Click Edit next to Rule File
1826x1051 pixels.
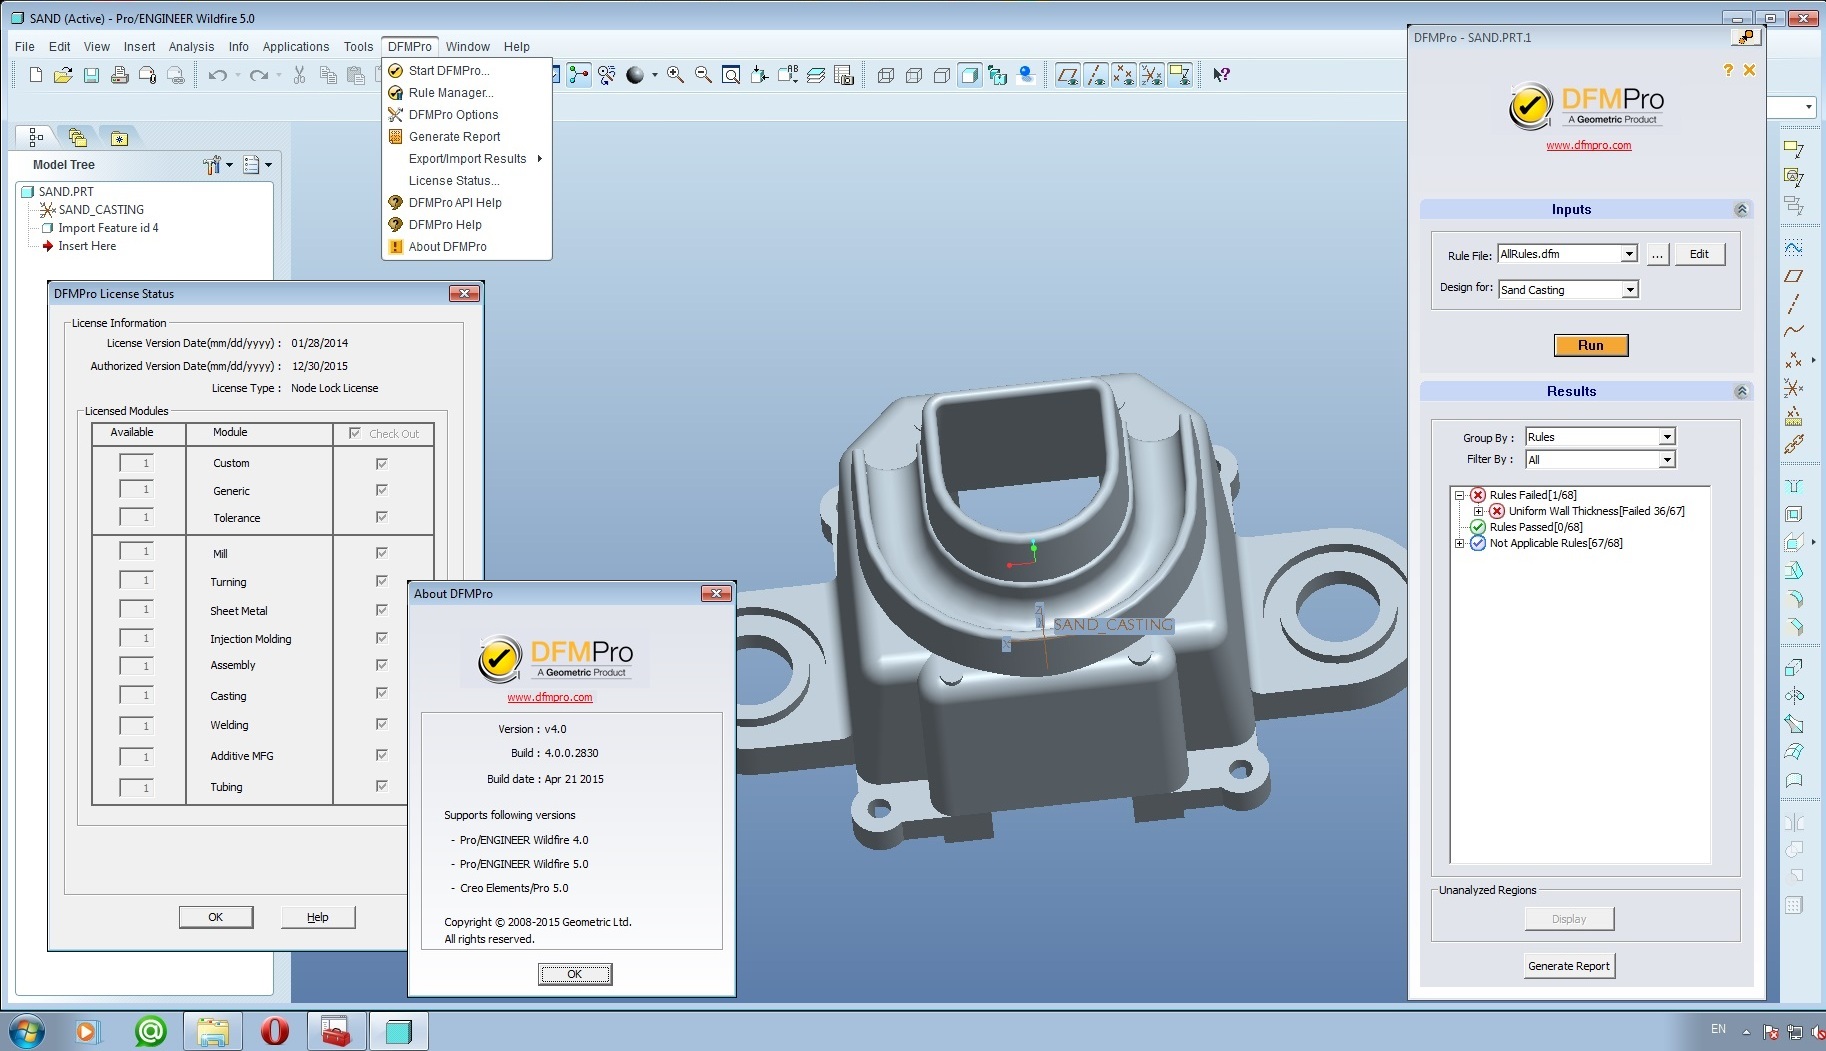(x=1699, y=254)
